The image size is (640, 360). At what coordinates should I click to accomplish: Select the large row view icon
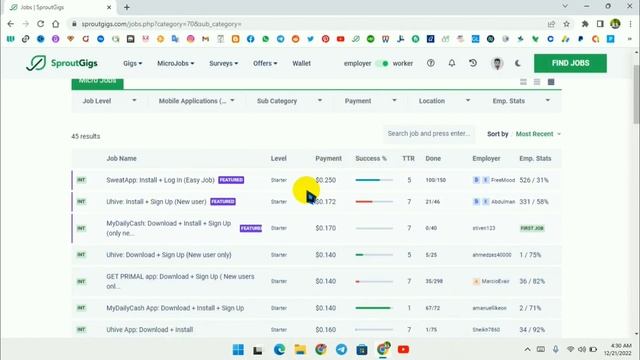pos(523,82)
